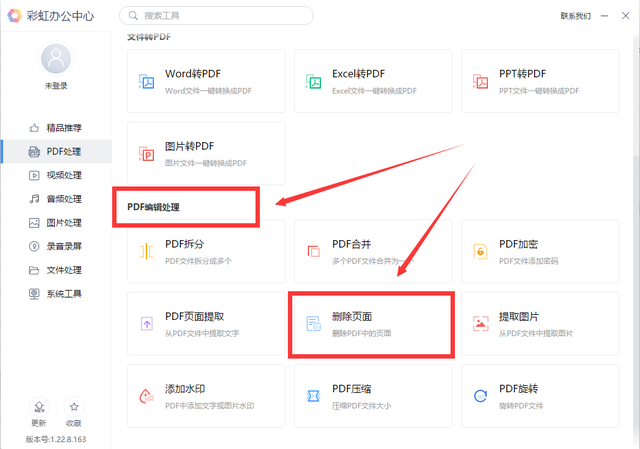The height and width of the screenshot is (449, 640).
Task: Open the 删除页面 card
Action: (x=373, y=323)
